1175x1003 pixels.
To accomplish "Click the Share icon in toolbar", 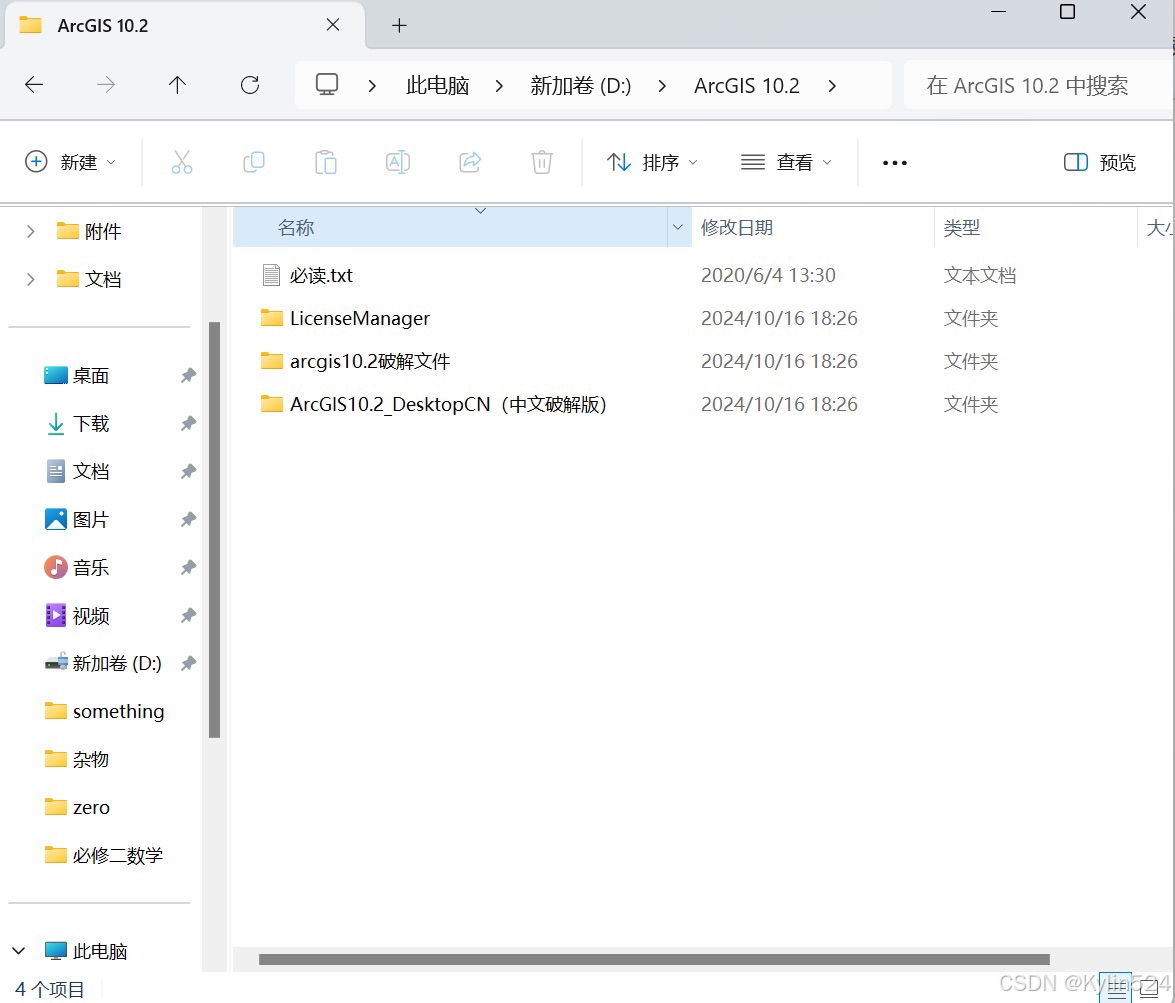I will pos(470,162).
